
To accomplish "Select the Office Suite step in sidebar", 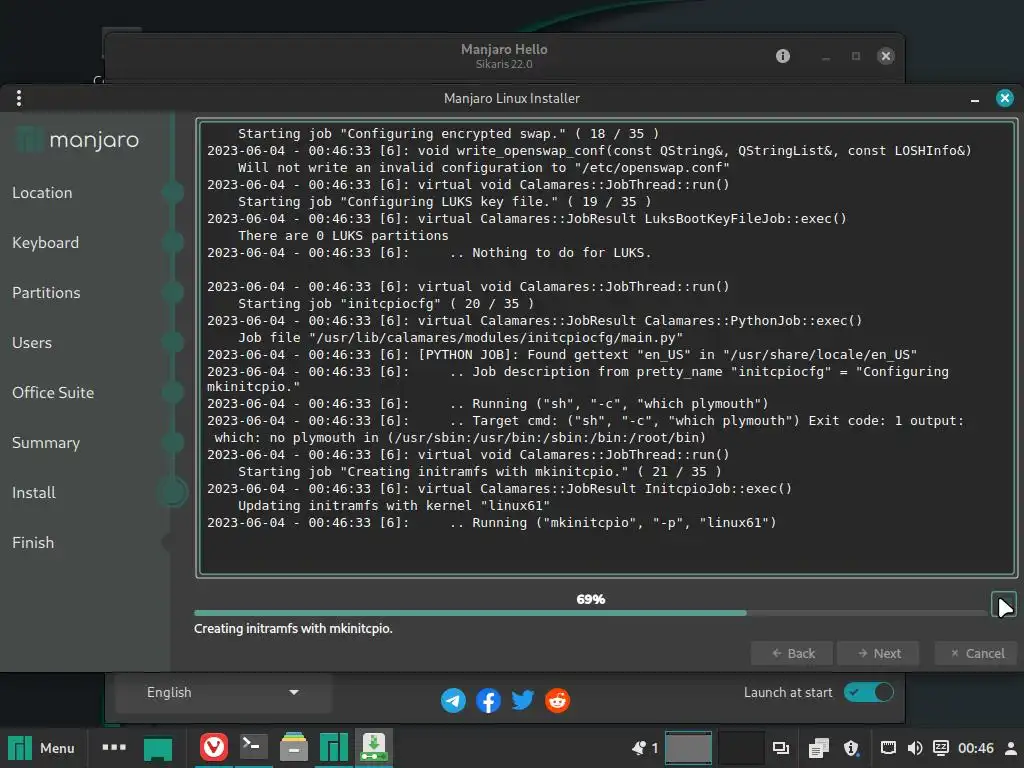I will 53,392.
